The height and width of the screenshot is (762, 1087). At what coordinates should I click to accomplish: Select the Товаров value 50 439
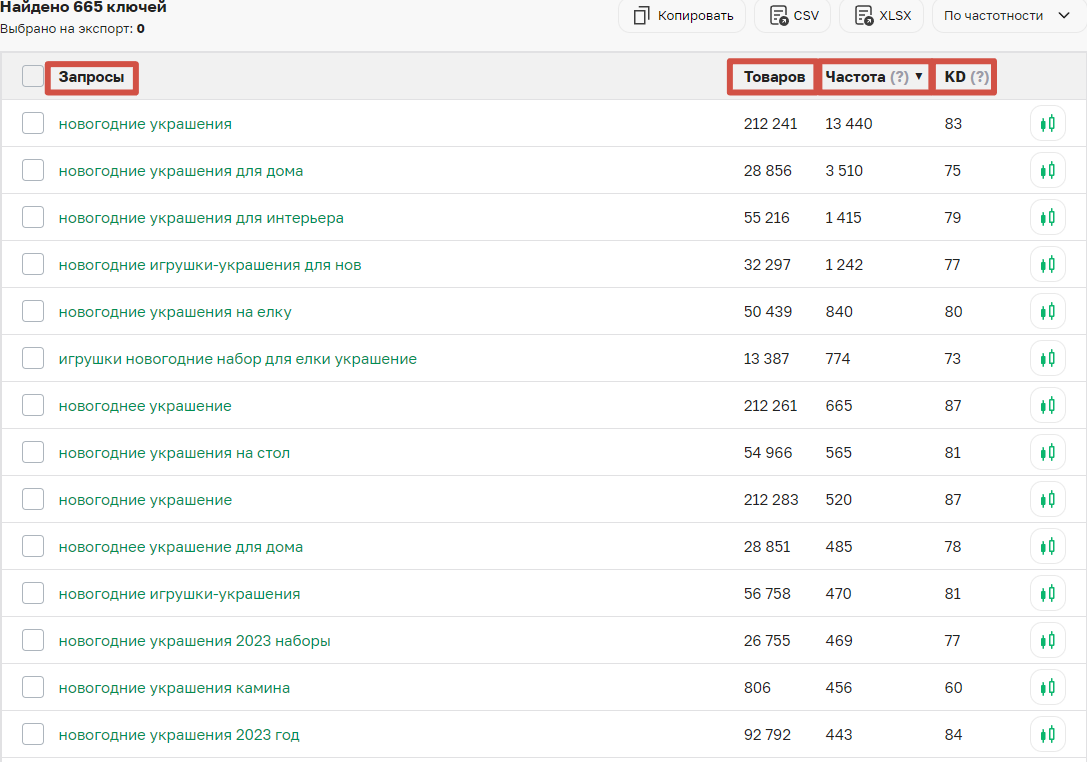pos(767,312)
